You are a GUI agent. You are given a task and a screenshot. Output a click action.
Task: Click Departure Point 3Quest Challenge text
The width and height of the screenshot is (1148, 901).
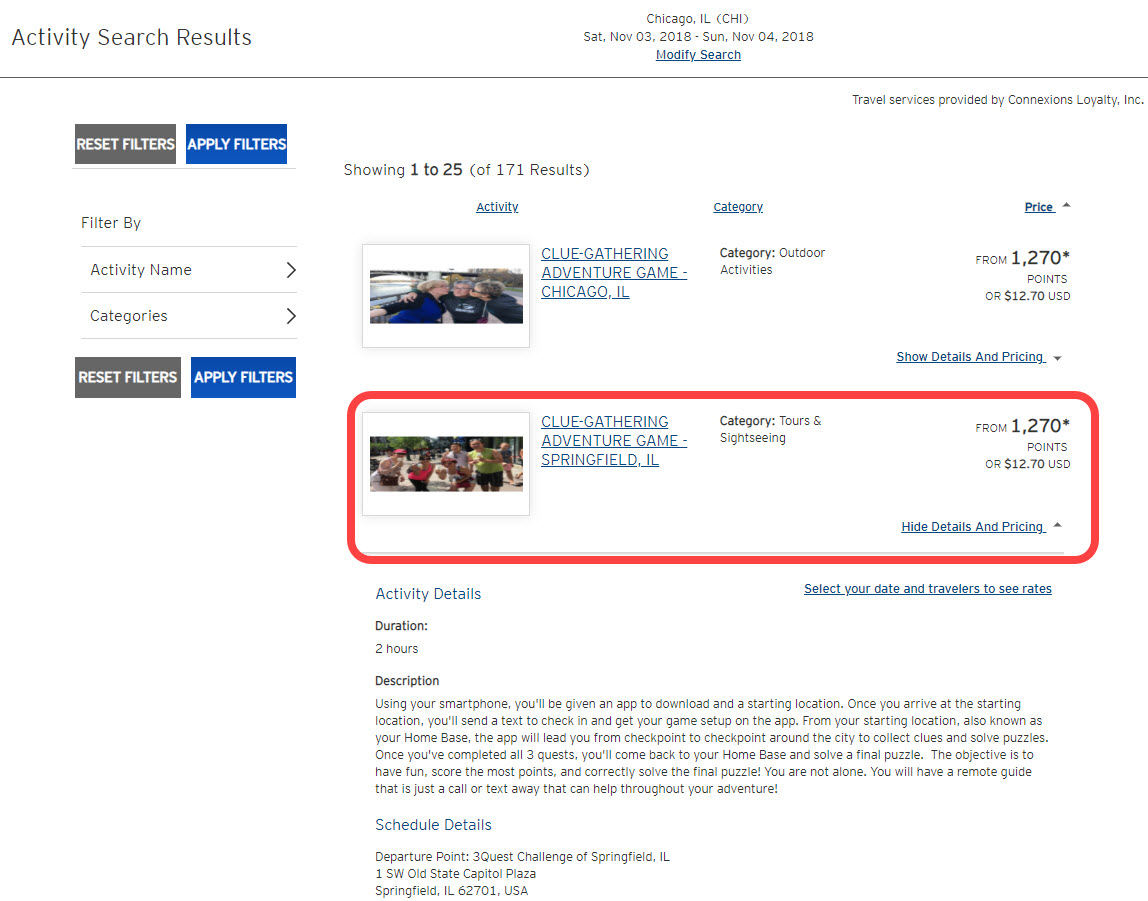pyautogui.click(x=522, y=857)
